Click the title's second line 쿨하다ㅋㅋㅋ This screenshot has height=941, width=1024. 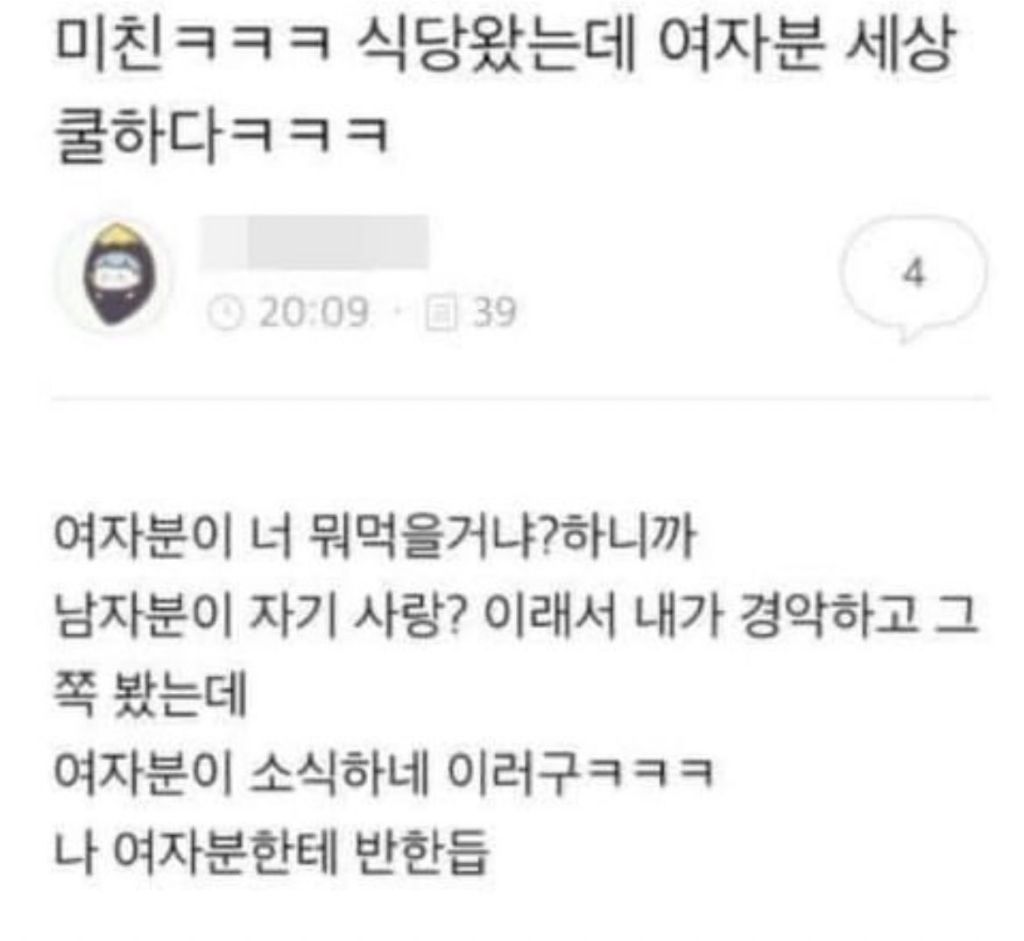point(221,136)
